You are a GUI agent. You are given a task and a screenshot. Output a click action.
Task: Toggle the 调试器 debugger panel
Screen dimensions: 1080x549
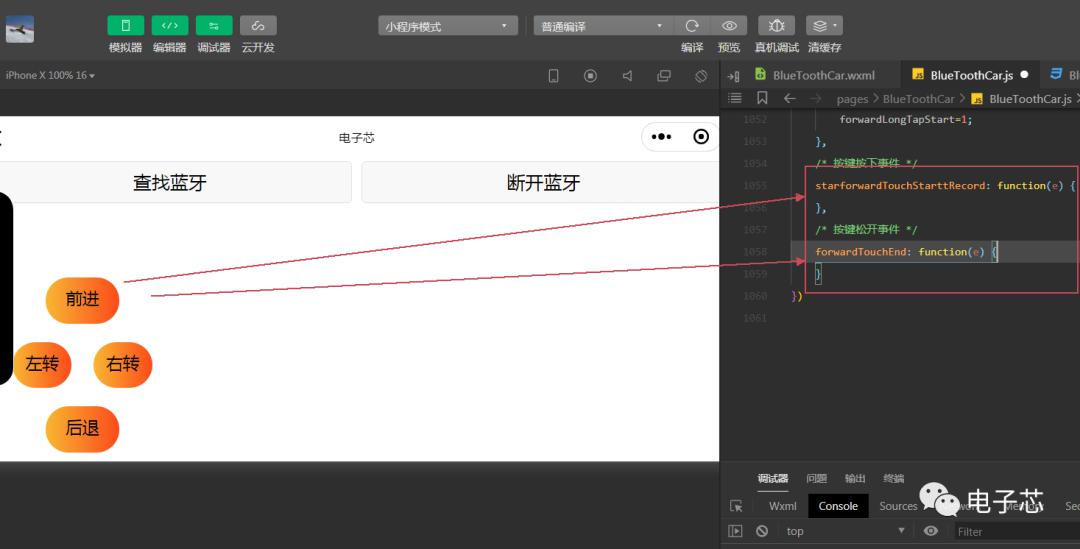click(x=213, y=26)
